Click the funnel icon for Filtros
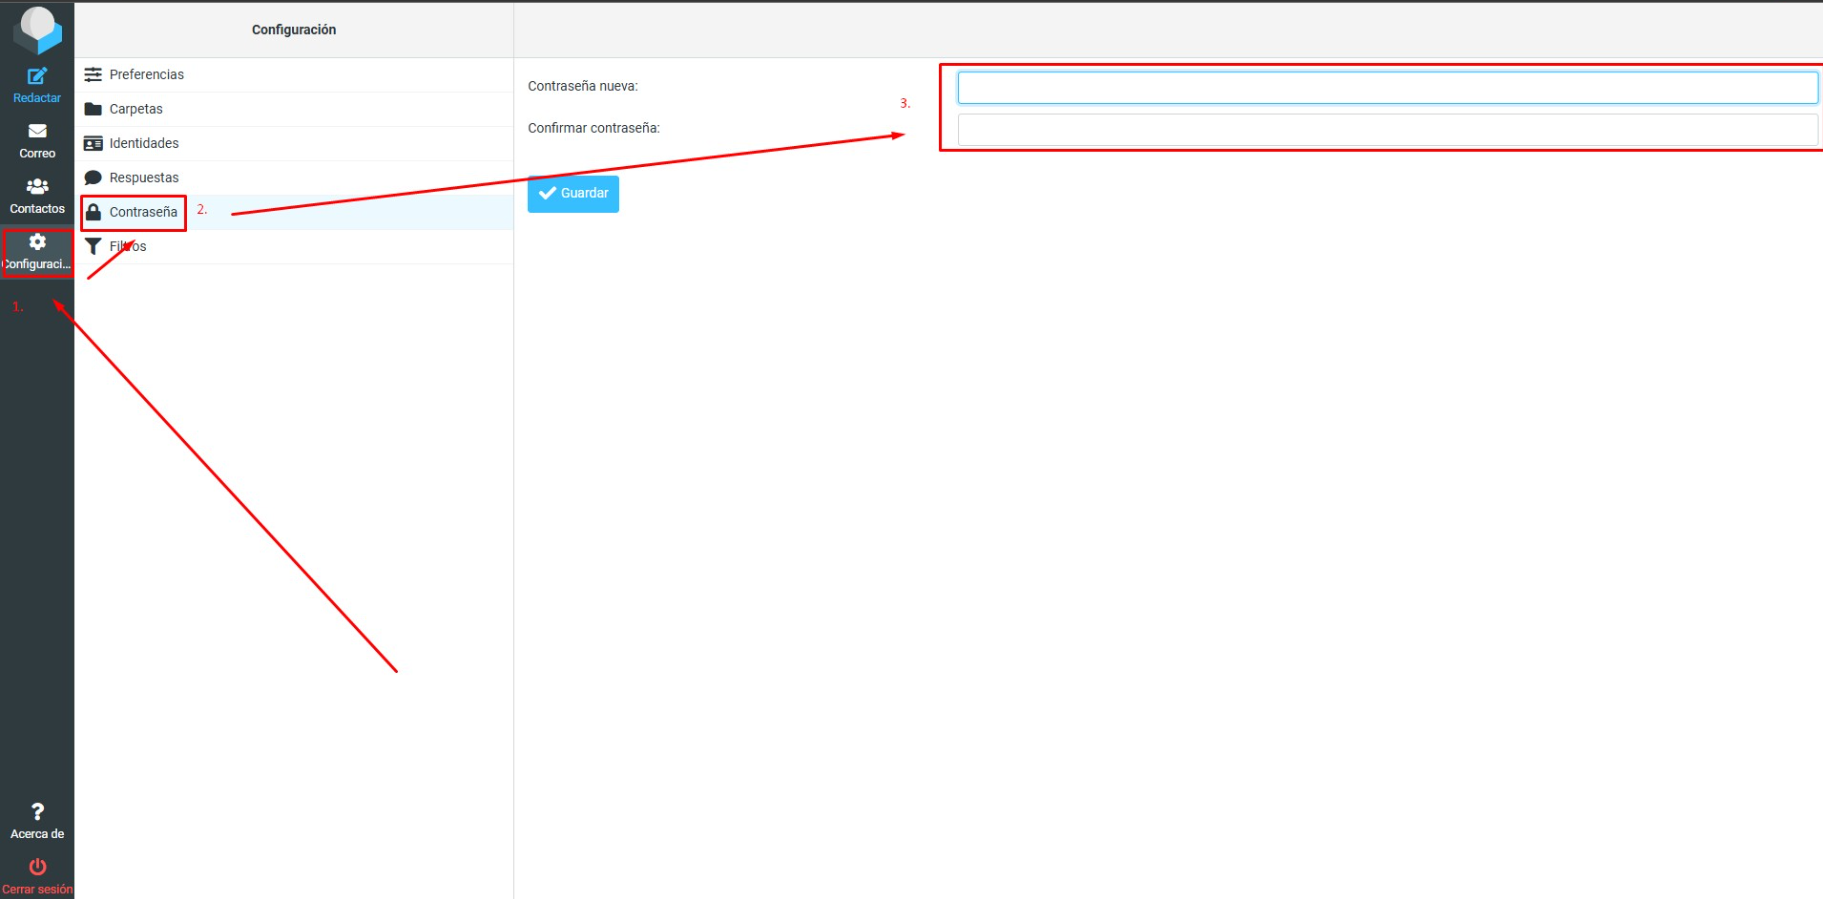 93,246
